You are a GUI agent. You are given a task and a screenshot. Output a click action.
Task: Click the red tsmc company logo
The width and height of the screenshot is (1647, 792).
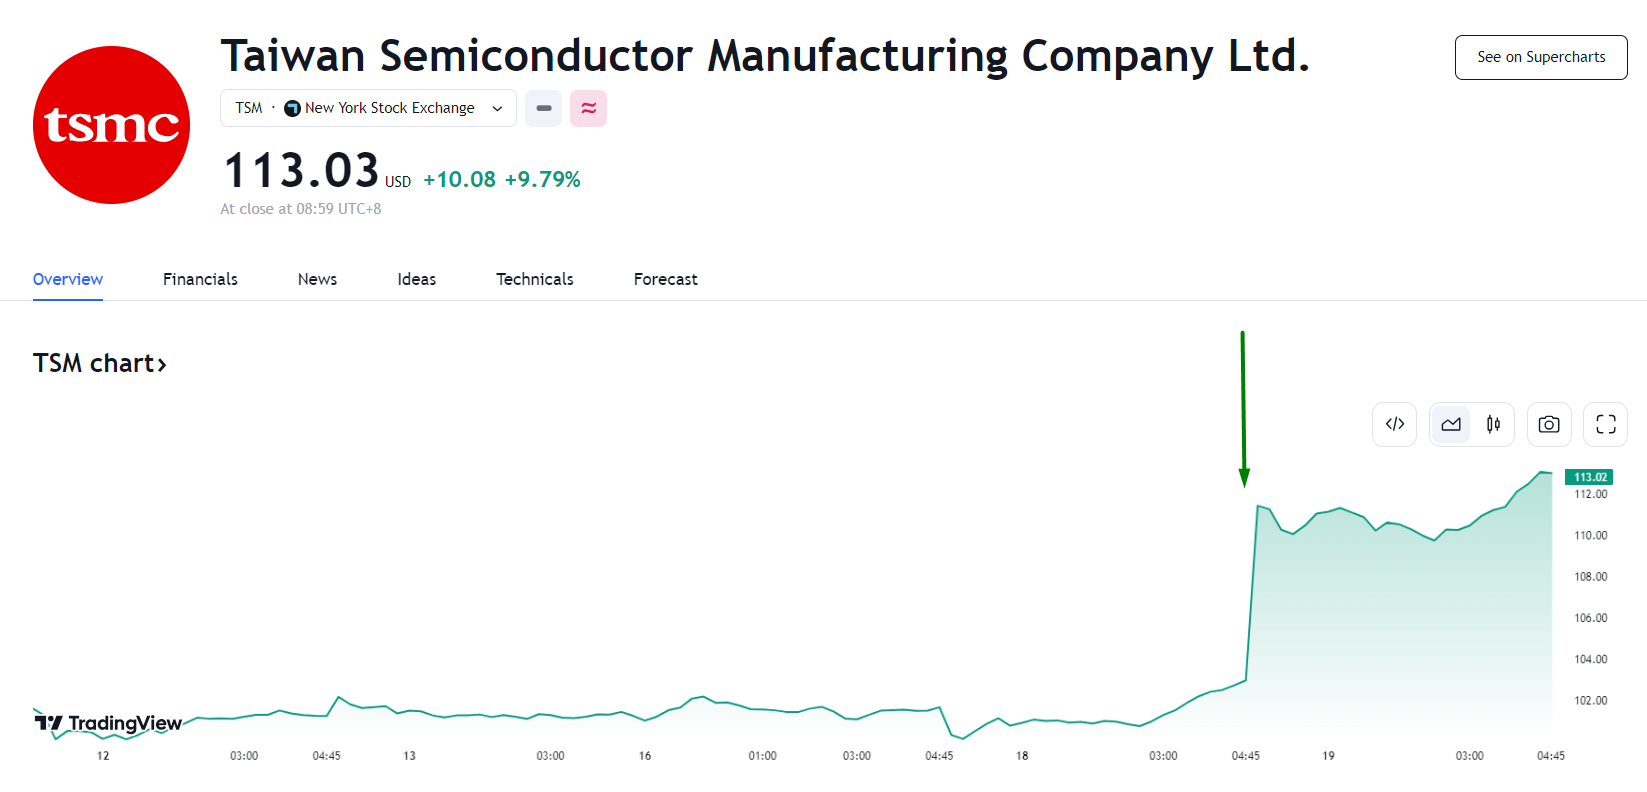click(111, 125)
